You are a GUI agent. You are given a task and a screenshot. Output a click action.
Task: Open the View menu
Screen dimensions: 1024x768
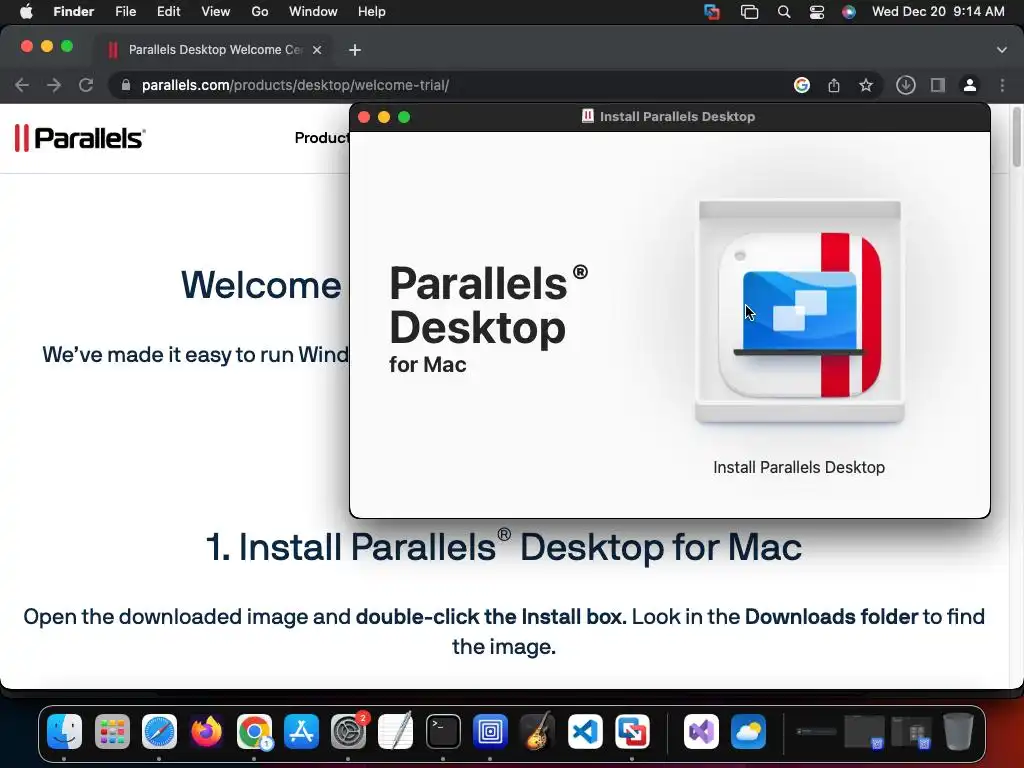click(x=216, y=12)
